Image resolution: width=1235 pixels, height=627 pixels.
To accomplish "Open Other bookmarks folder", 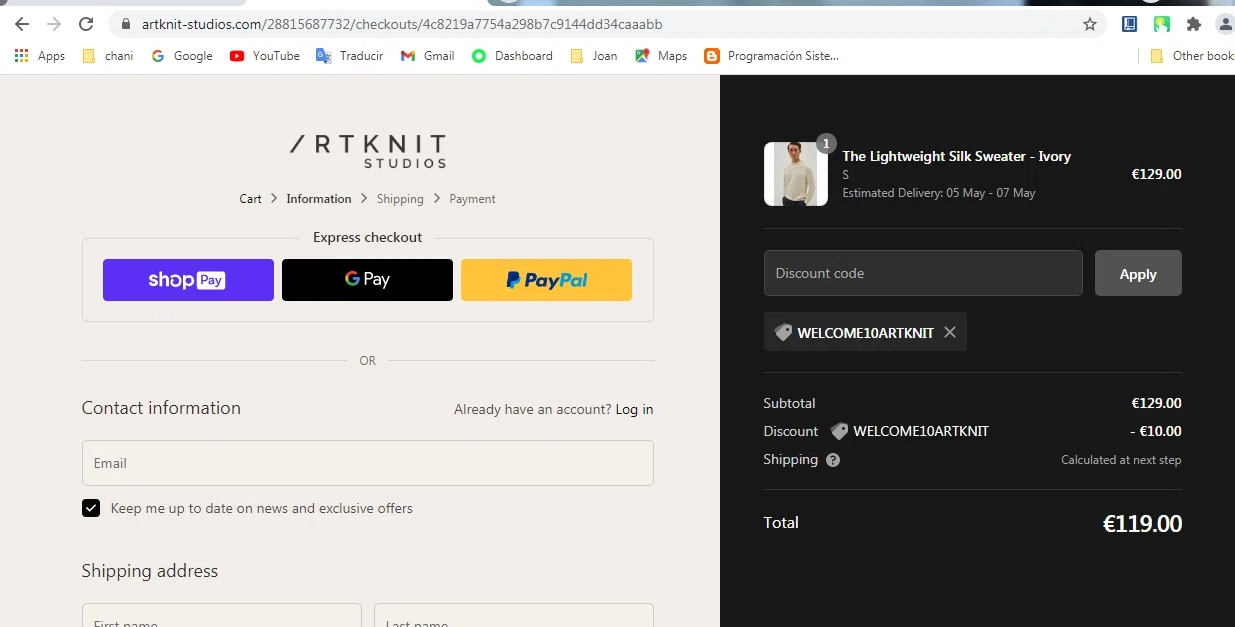I will click(1192, 56).
